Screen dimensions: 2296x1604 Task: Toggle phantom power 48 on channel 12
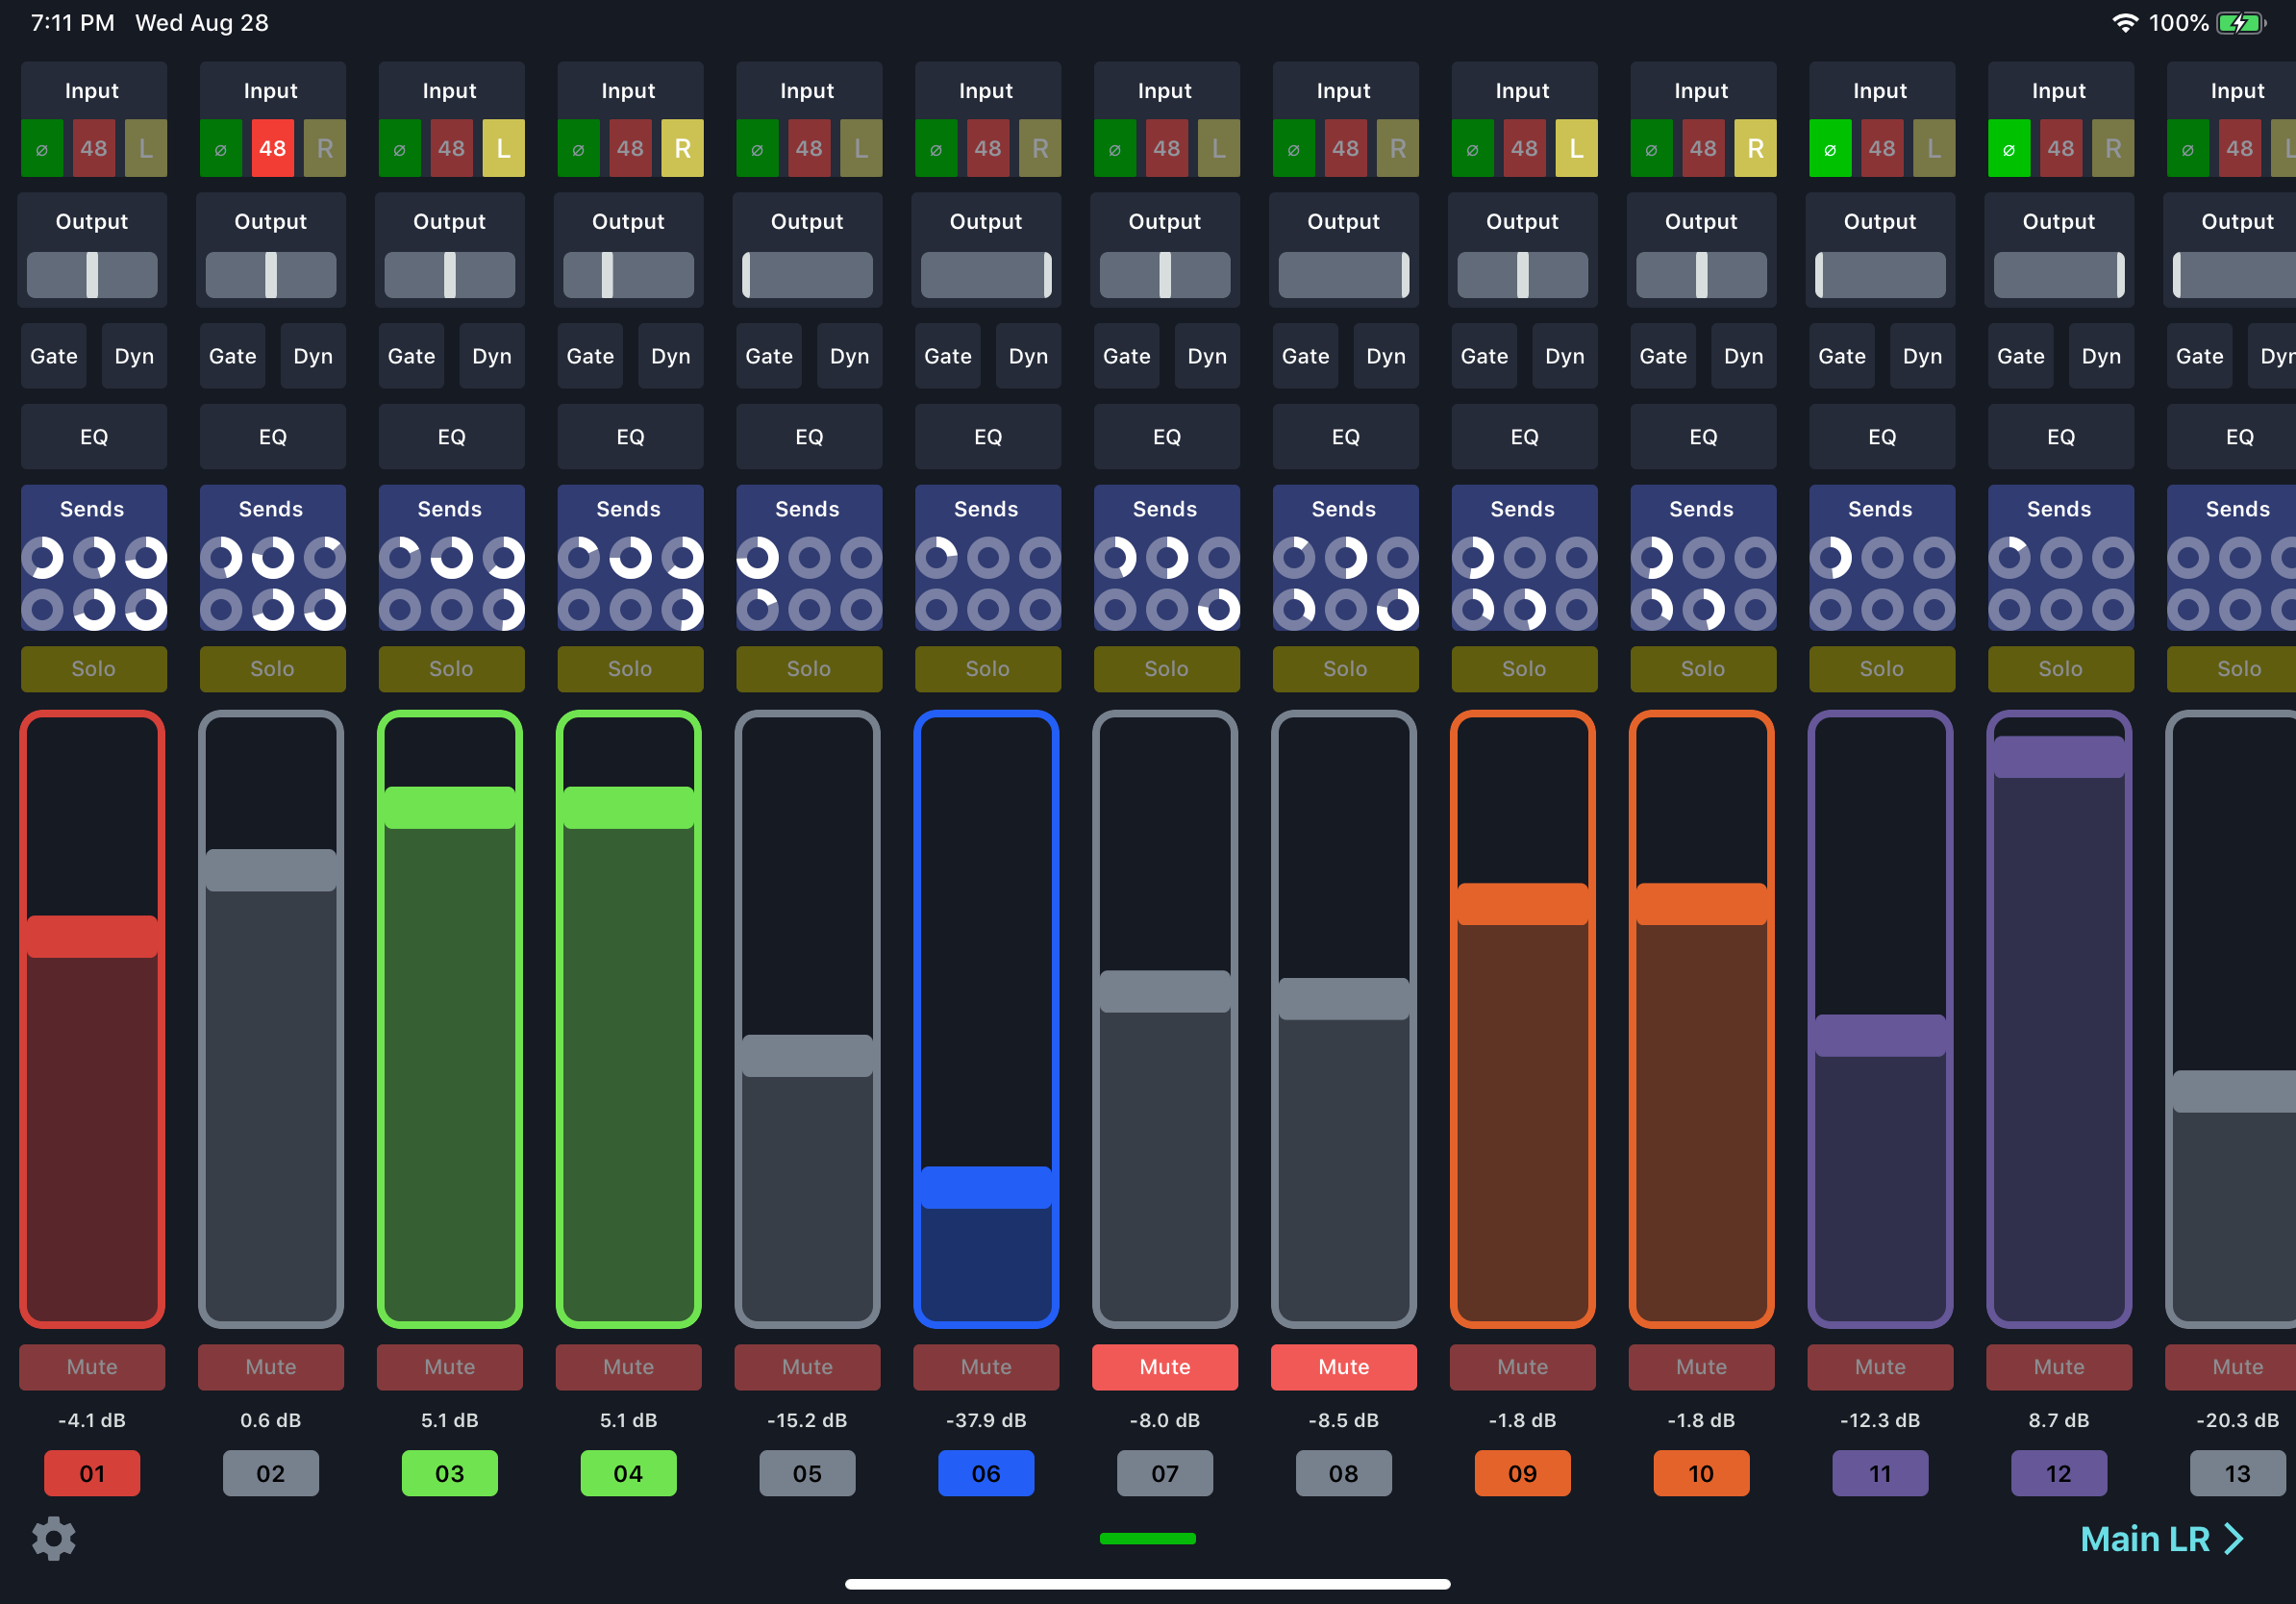pos(2061,147)
